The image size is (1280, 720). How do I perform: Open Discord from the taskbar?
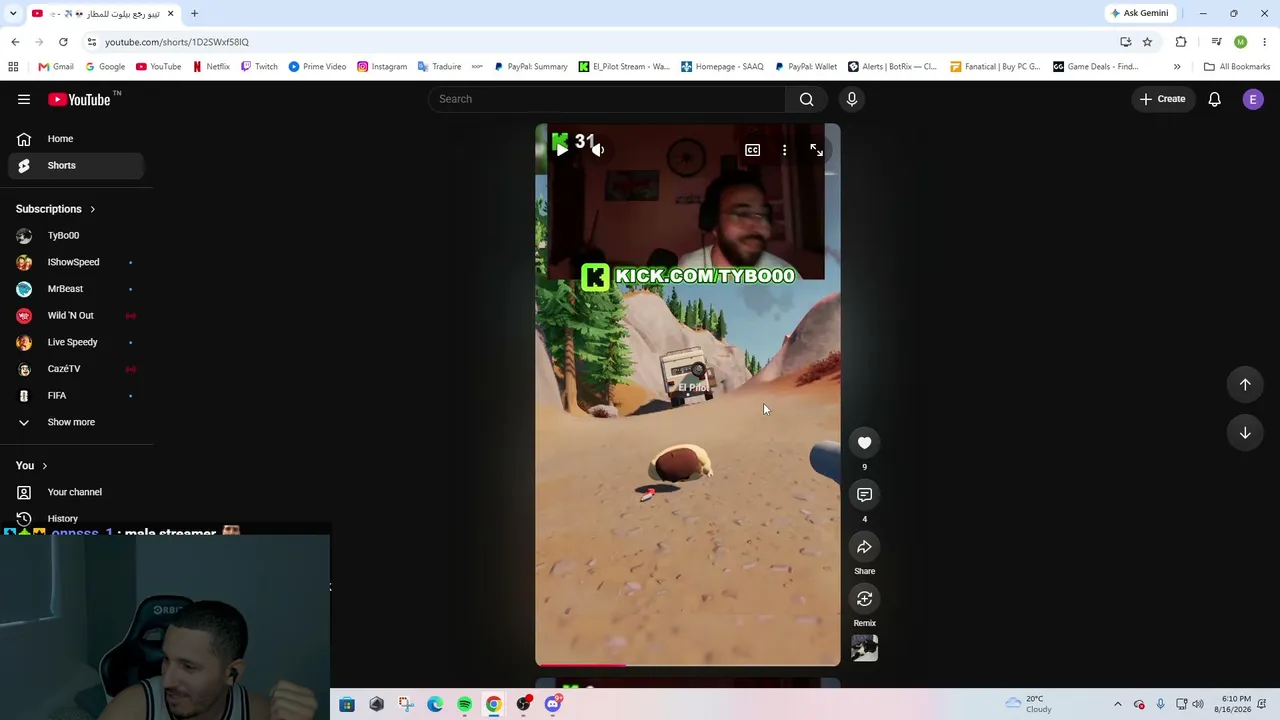(x=552, y=704)
